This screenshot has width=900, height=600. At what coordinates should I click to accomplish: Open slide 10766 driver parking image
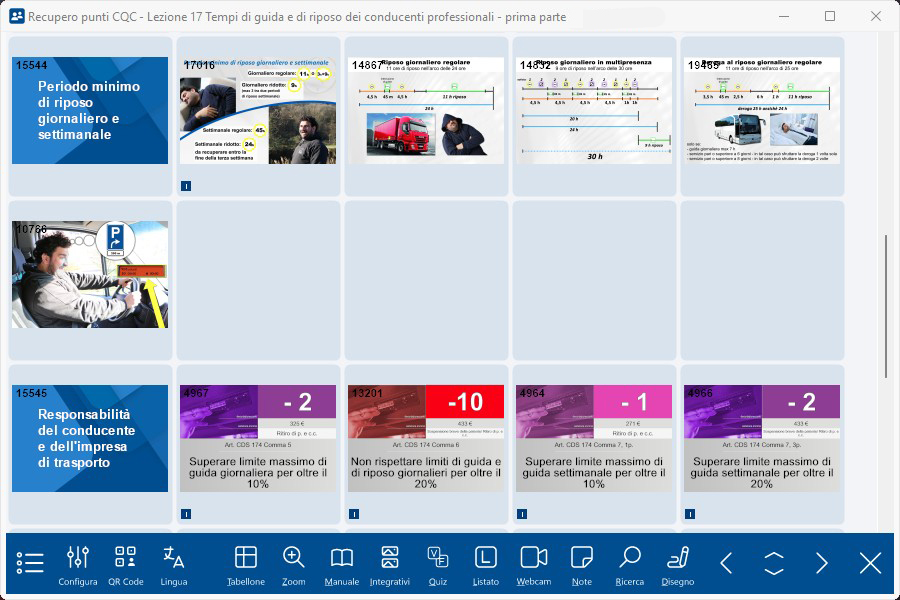[90, 274]
